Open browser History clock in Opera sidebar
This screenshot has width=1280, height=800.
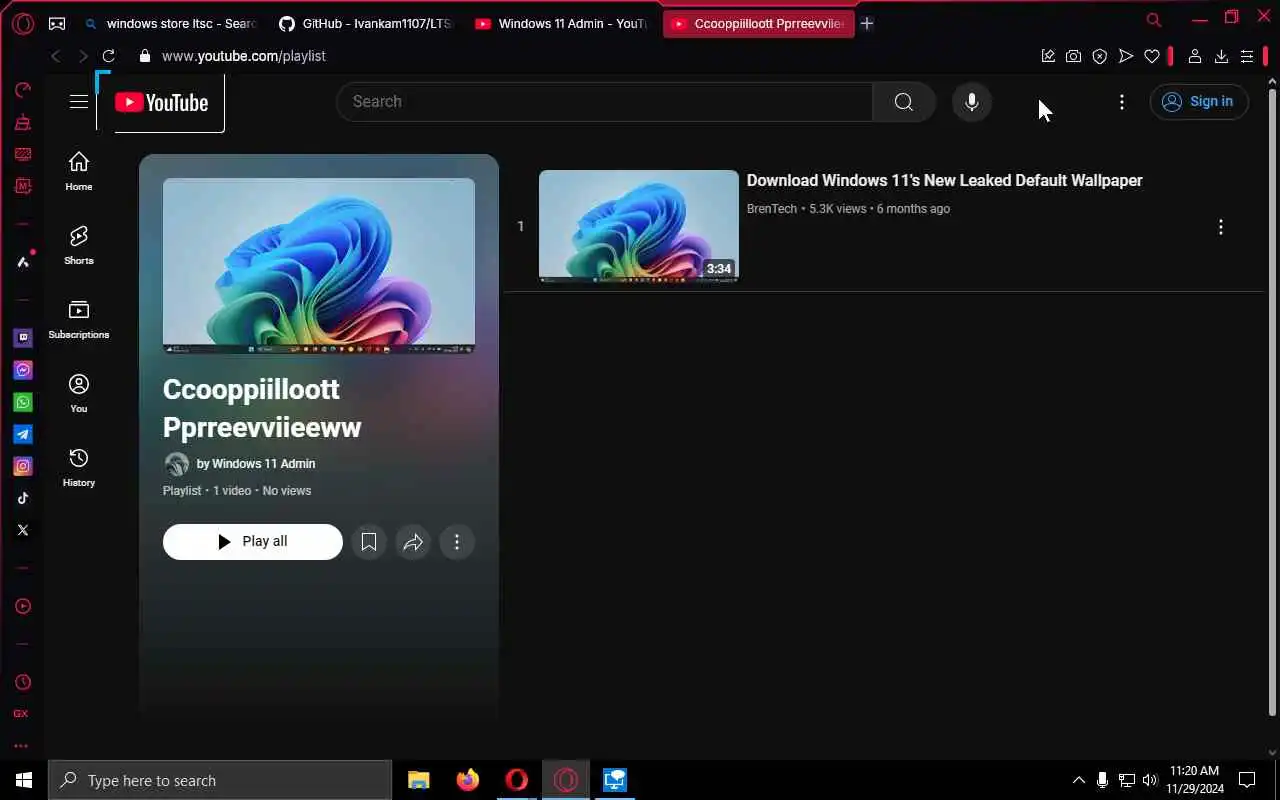click(x=22, y=682)
